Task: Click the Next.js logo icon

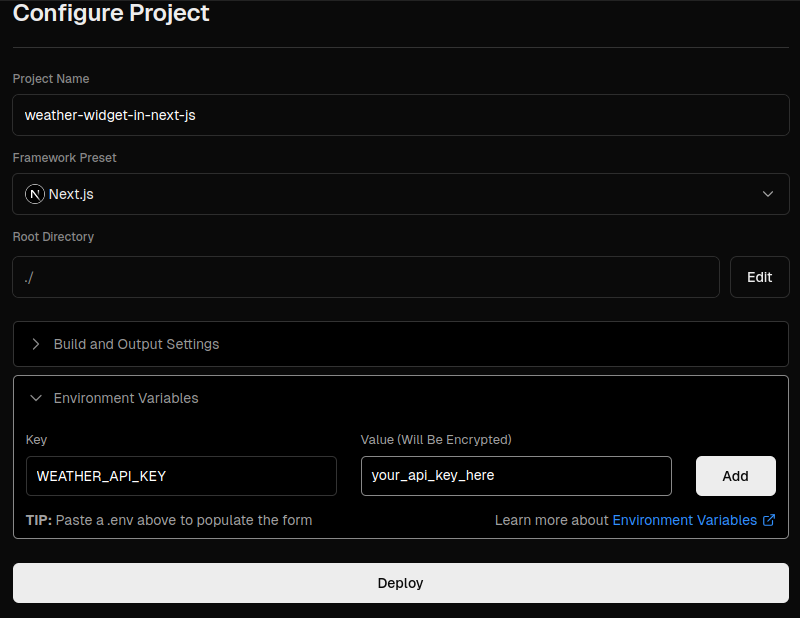Action: point(35,194)
